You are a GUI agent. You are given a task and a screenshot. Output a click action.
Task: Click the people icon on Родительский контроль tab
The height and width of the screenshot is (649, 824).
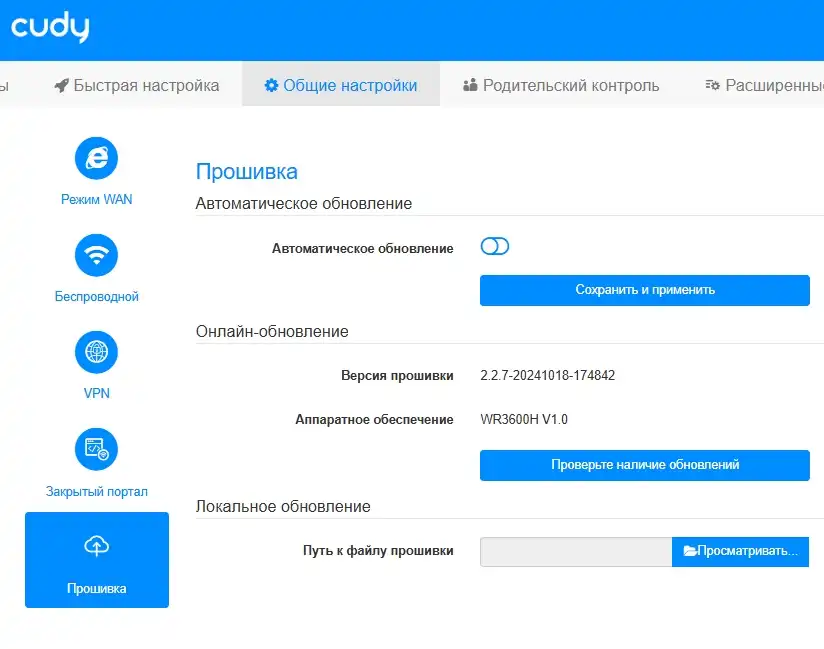coord(469,85)
